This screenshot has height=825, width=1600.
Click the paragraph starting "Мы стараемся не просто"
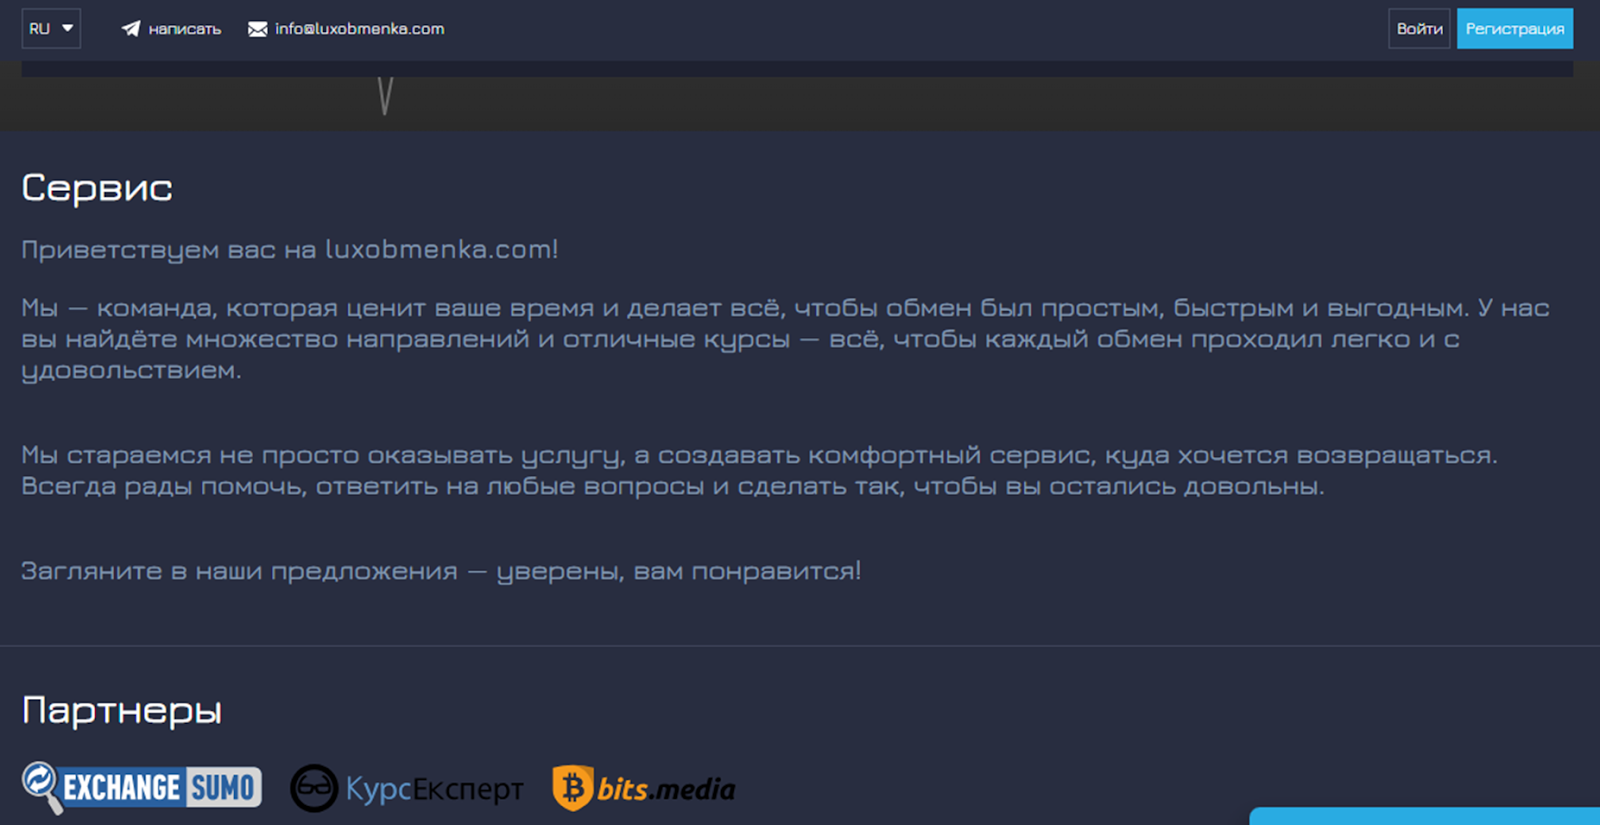coord(760,470)
